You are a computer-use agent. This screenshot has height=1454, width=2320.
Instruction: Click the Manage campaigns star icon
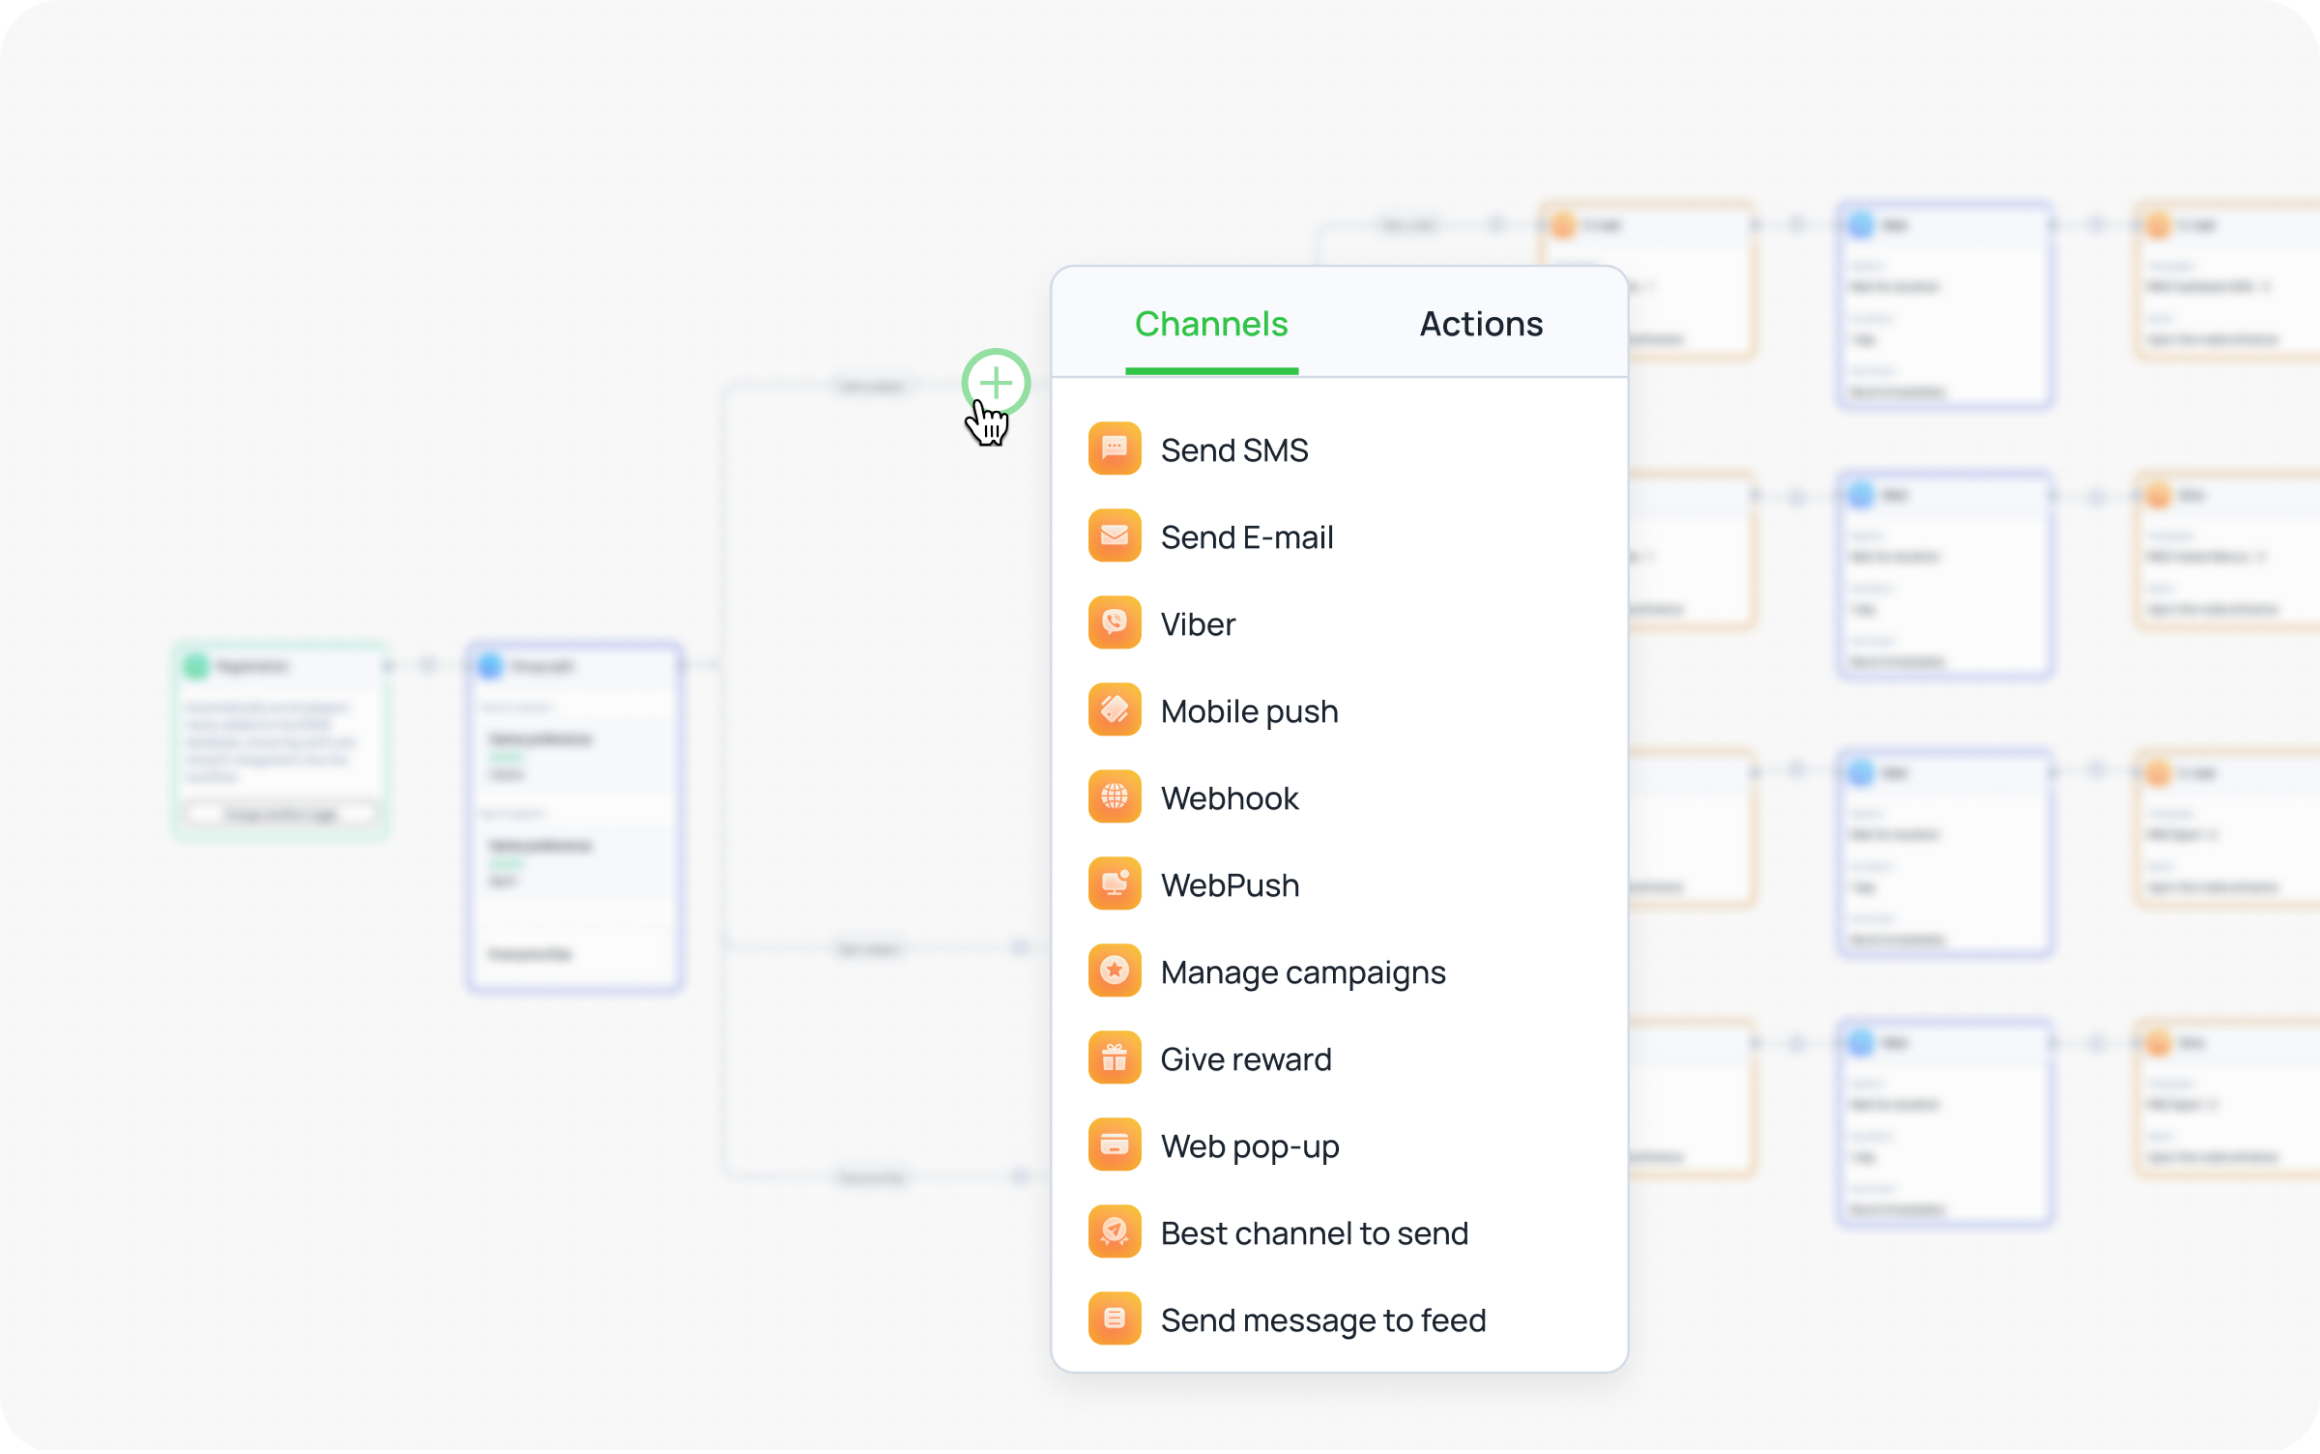click(1114, 971)
